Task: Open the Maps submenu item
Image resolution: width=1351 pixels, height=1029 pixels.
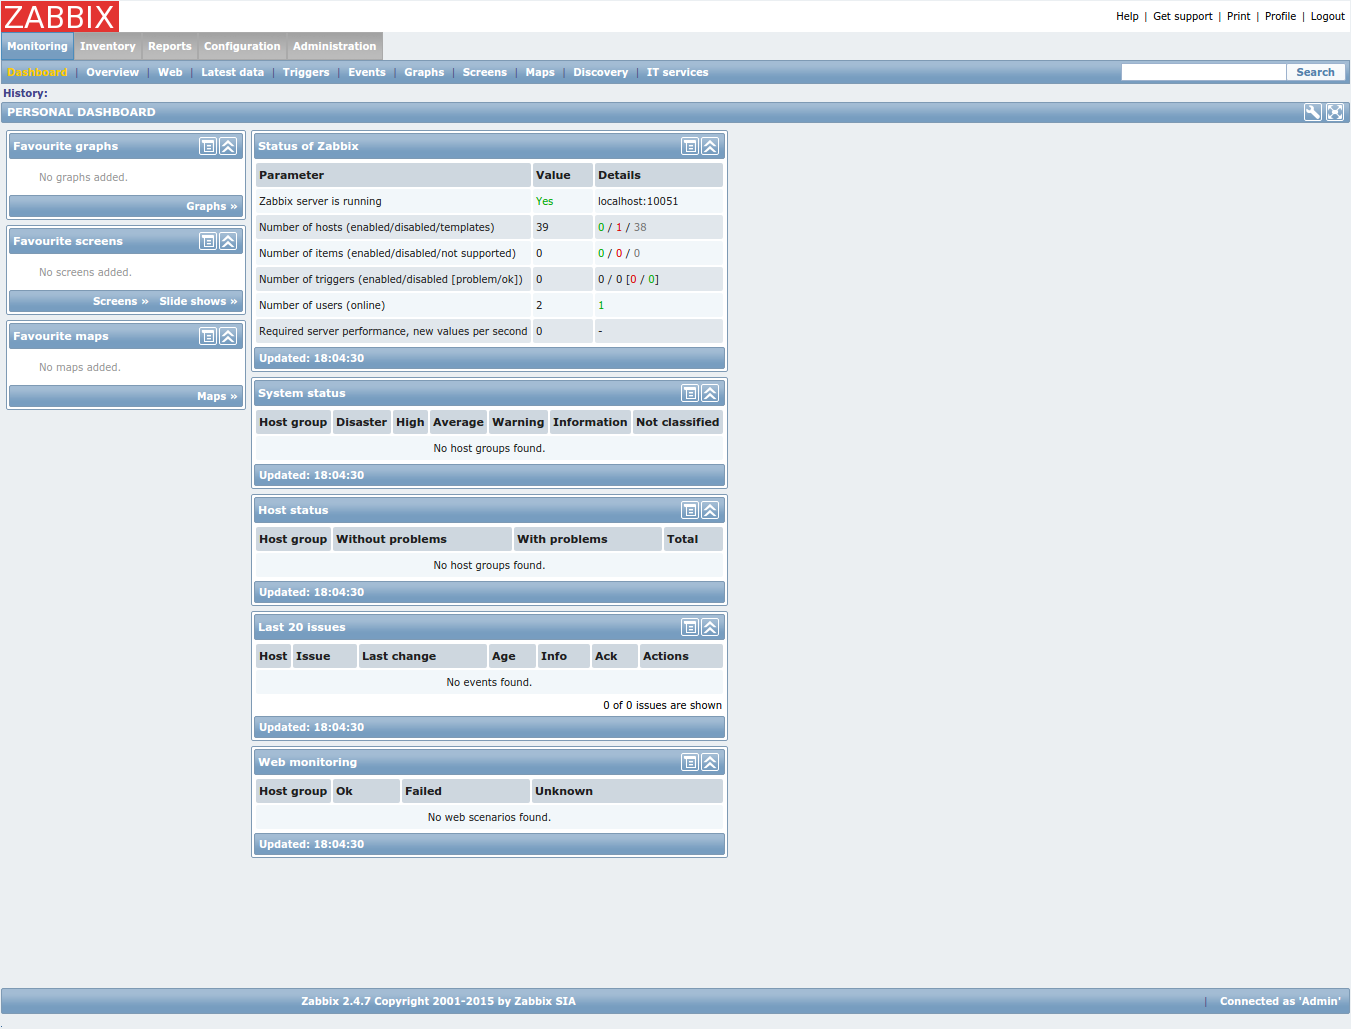Action: (540, 72)
